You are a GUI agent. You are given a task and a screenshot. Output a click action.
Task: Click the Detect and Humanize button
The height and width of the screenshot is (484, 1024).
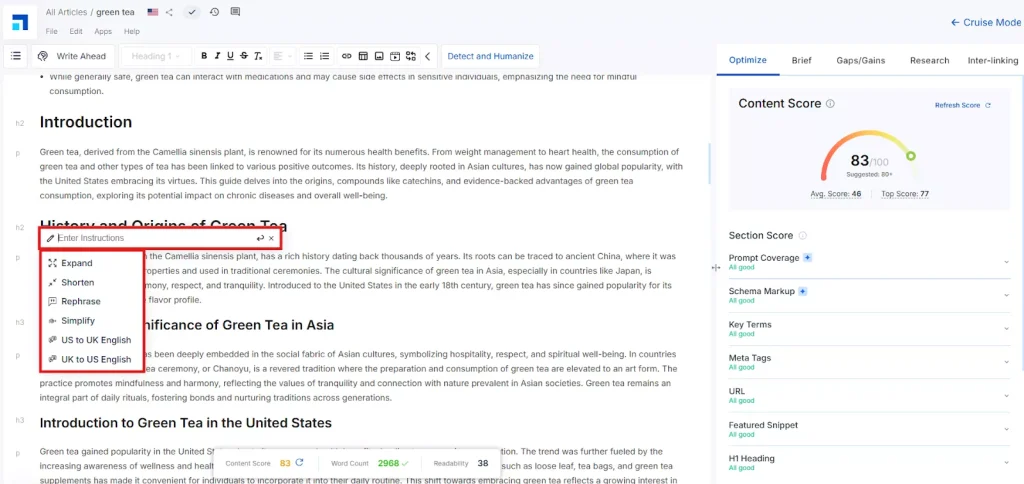(x=490, y=56)
